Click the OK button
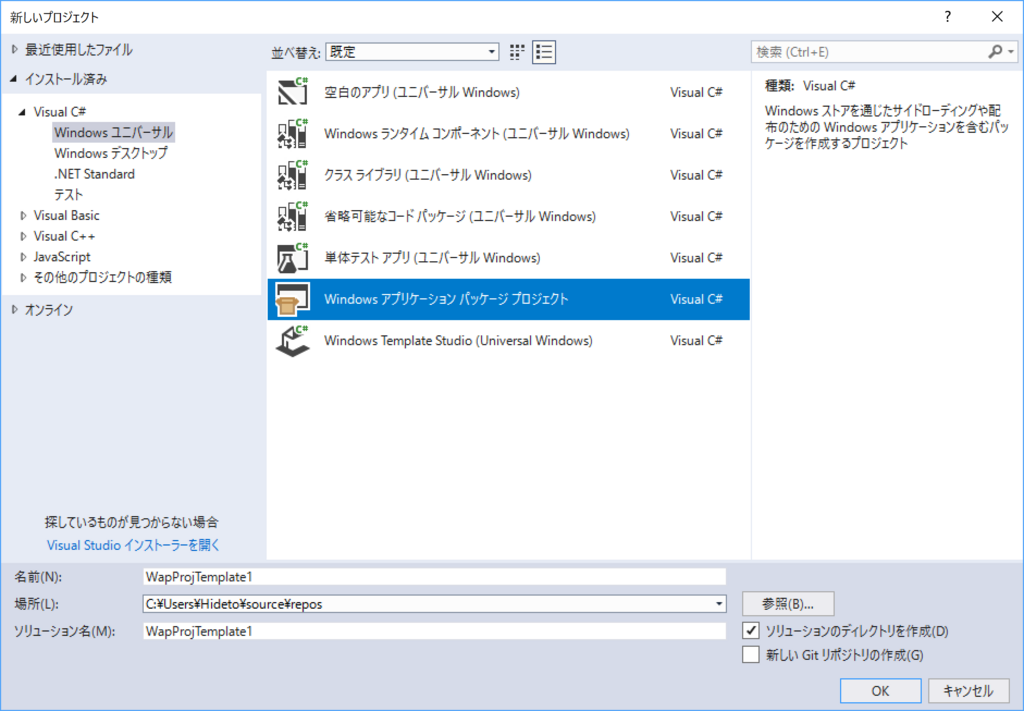 tap(880, 691)
